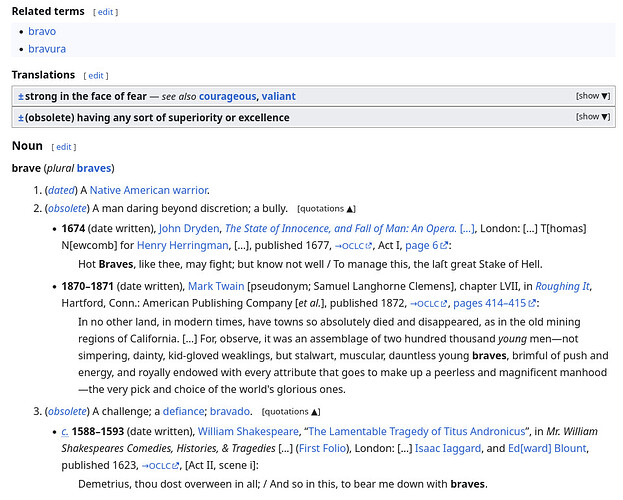Click the ± icon beside '(obsolete) having any sort'

pyautogui.click(x=21, y=117)
